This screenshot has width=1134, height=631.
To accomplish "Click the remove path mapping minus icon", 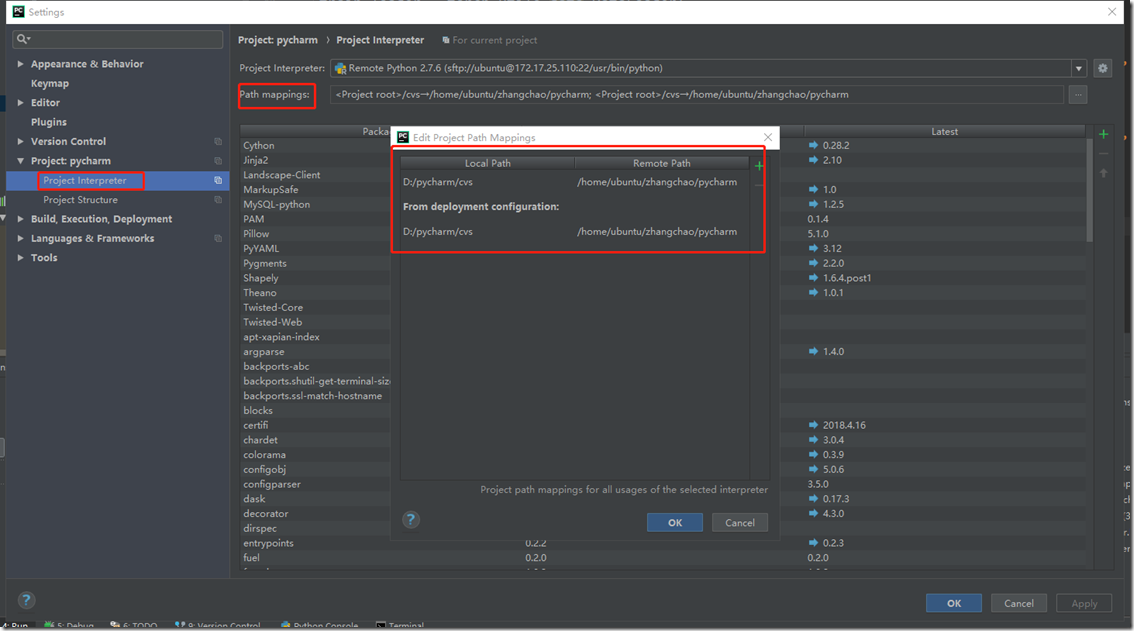I will pyautogui.click(x=759, y=185).
